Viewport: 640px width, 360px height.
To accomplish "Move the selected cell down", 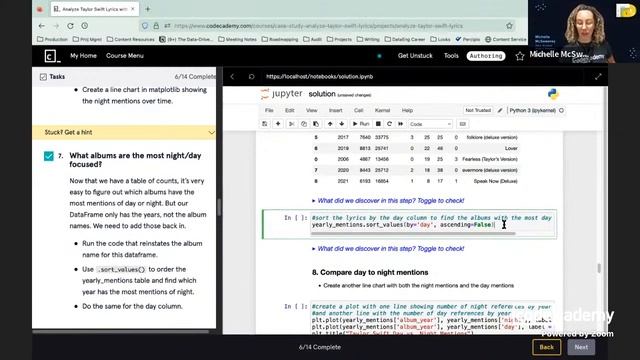I will [342, 124].
